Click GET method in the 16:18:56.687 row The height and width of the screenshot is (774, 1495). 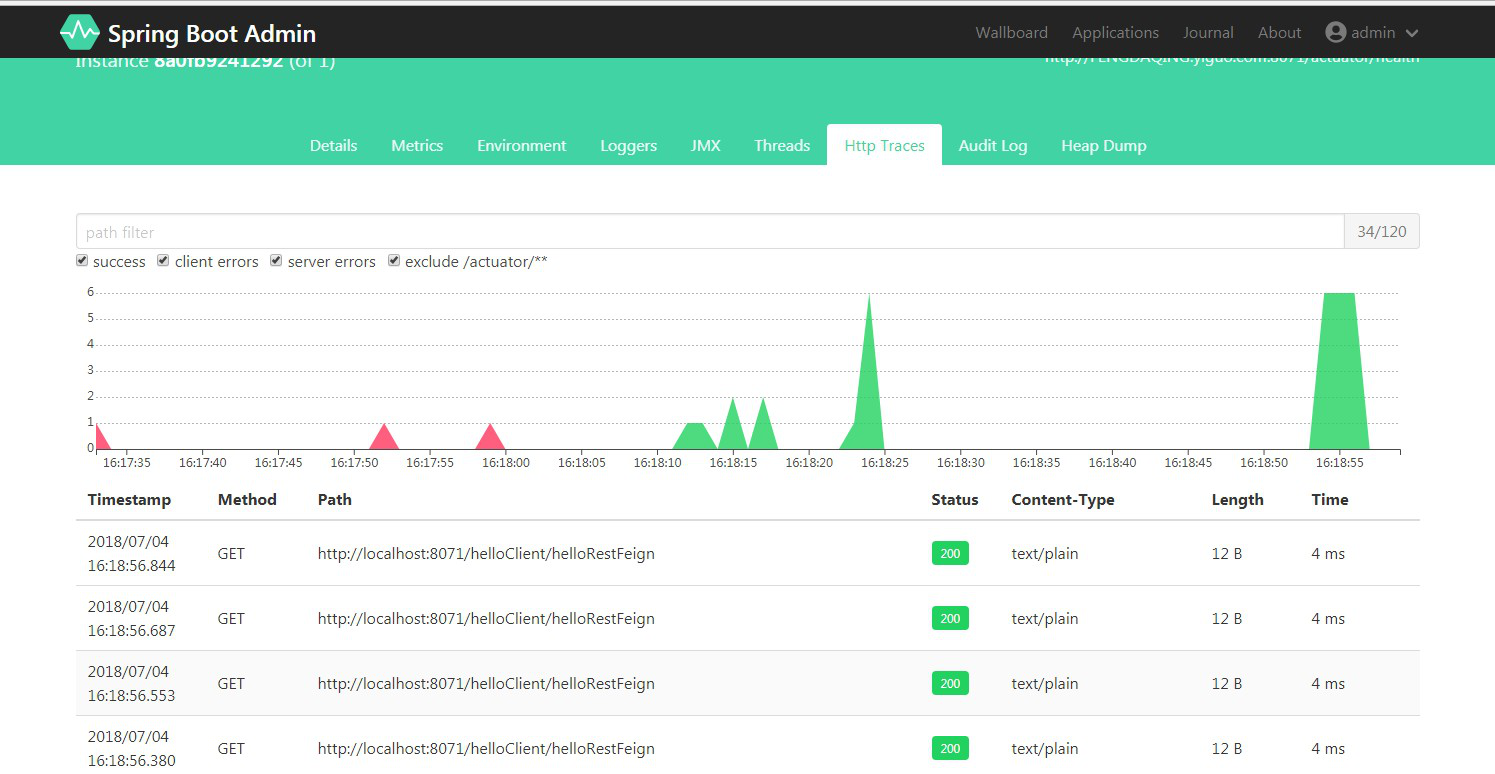point(231,618)
